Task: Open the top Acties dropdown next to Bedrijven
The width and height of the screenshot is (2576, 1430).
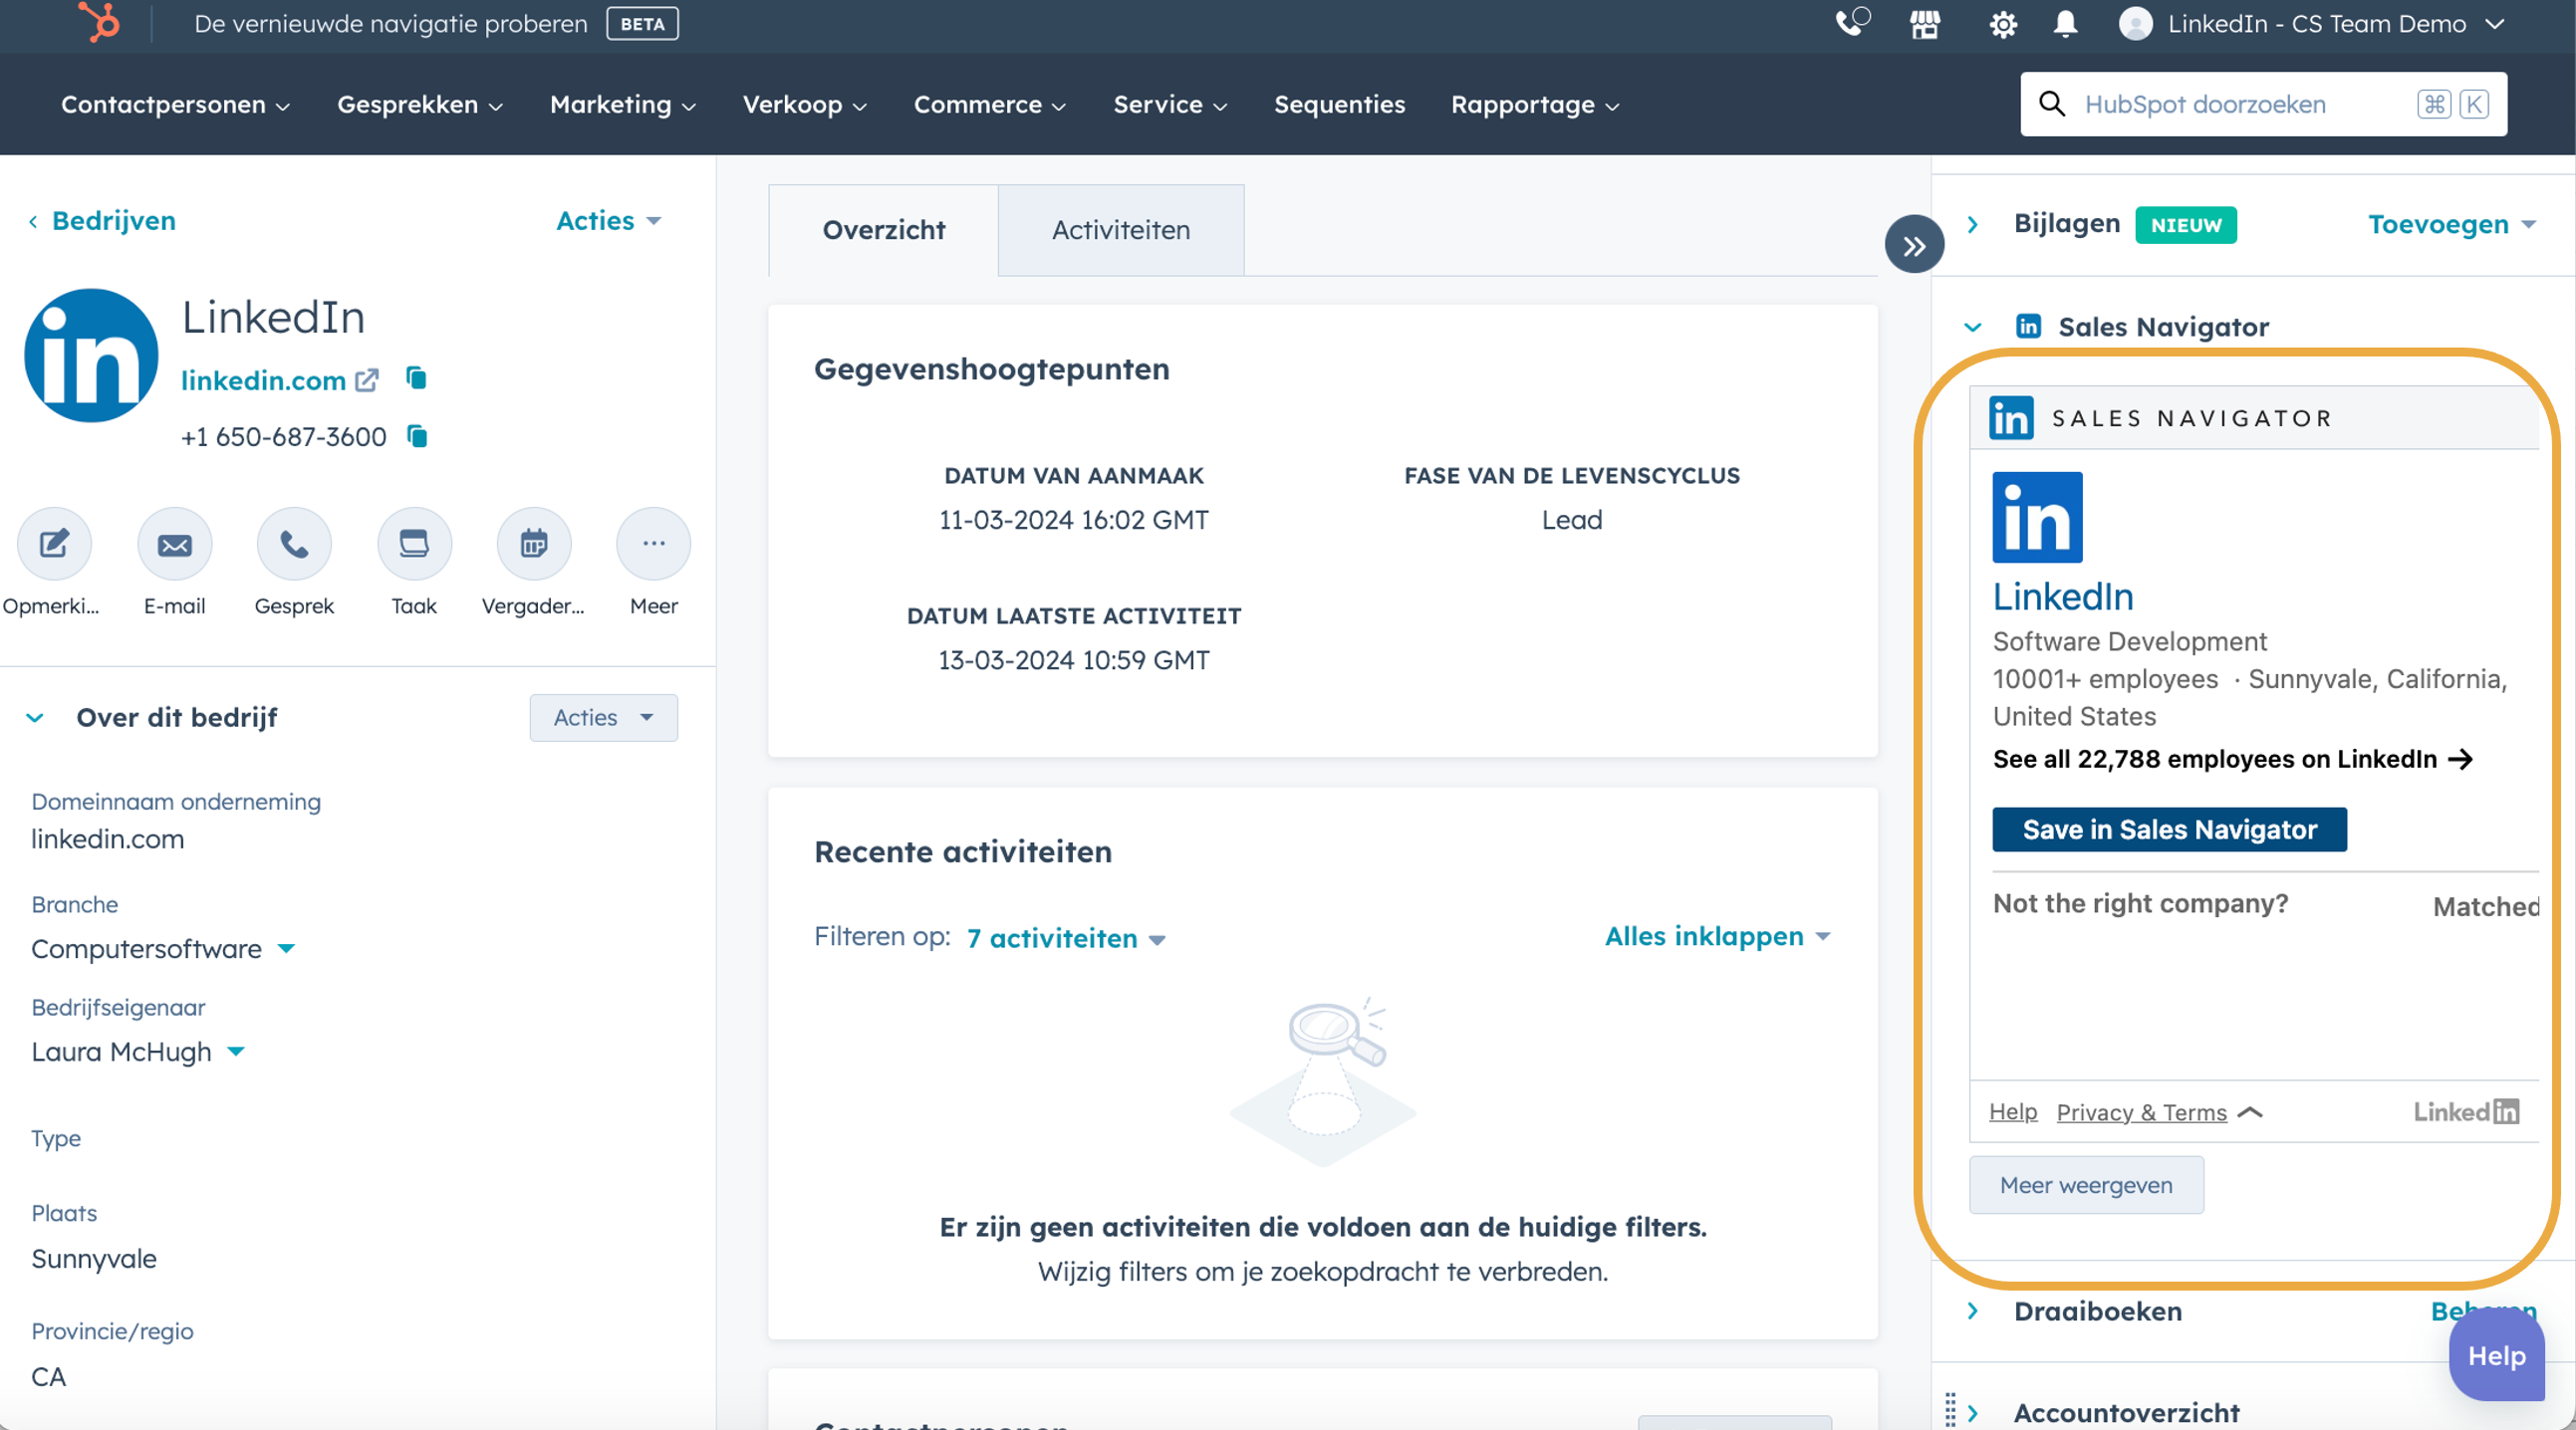Action: (608, 220)
